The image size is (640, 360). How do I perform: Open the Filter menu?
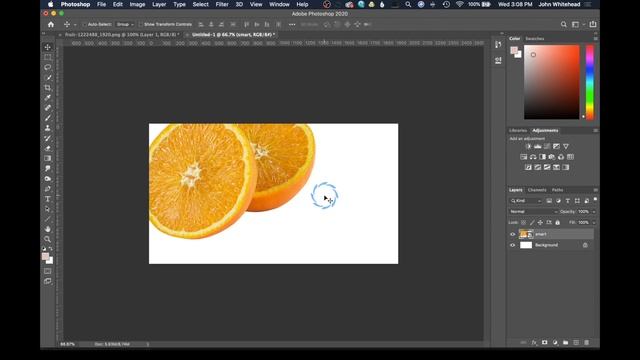(x=222, y=4)
